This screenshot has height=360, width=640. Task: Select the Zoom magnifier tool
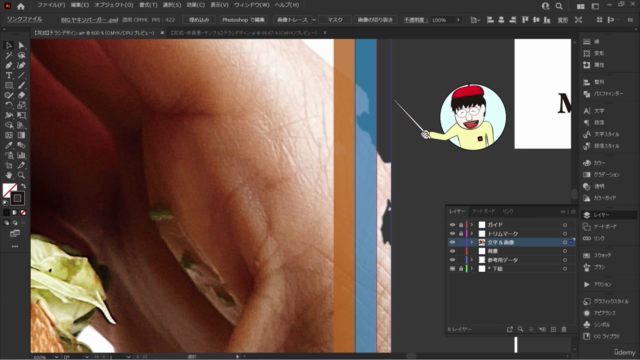[21, 175]
